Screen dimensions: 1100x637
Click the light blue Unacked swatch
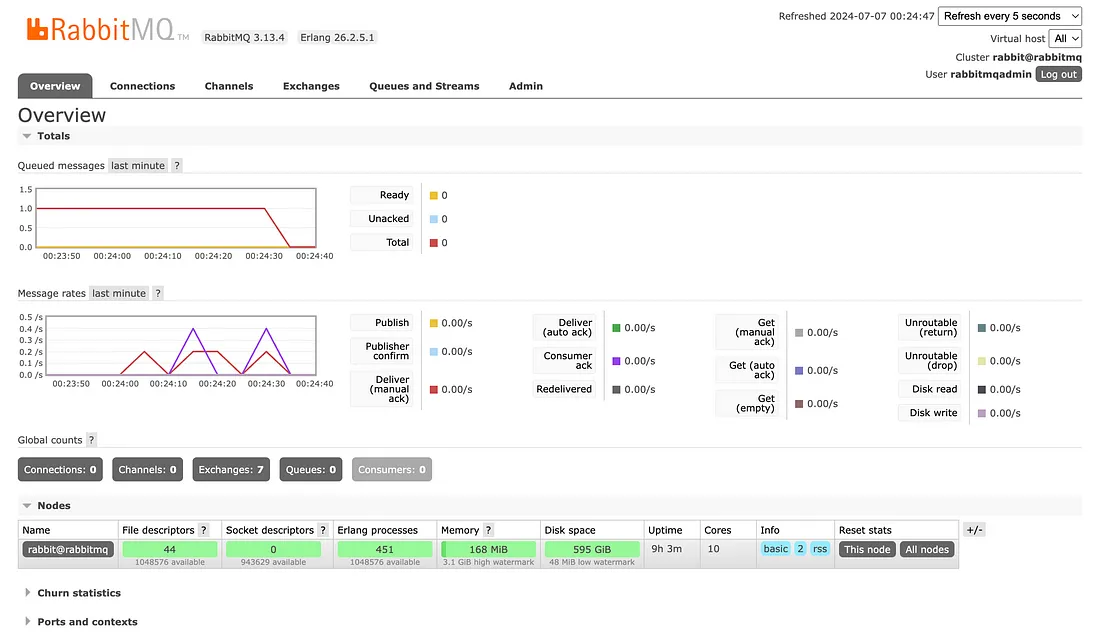(x=434, y=220)
